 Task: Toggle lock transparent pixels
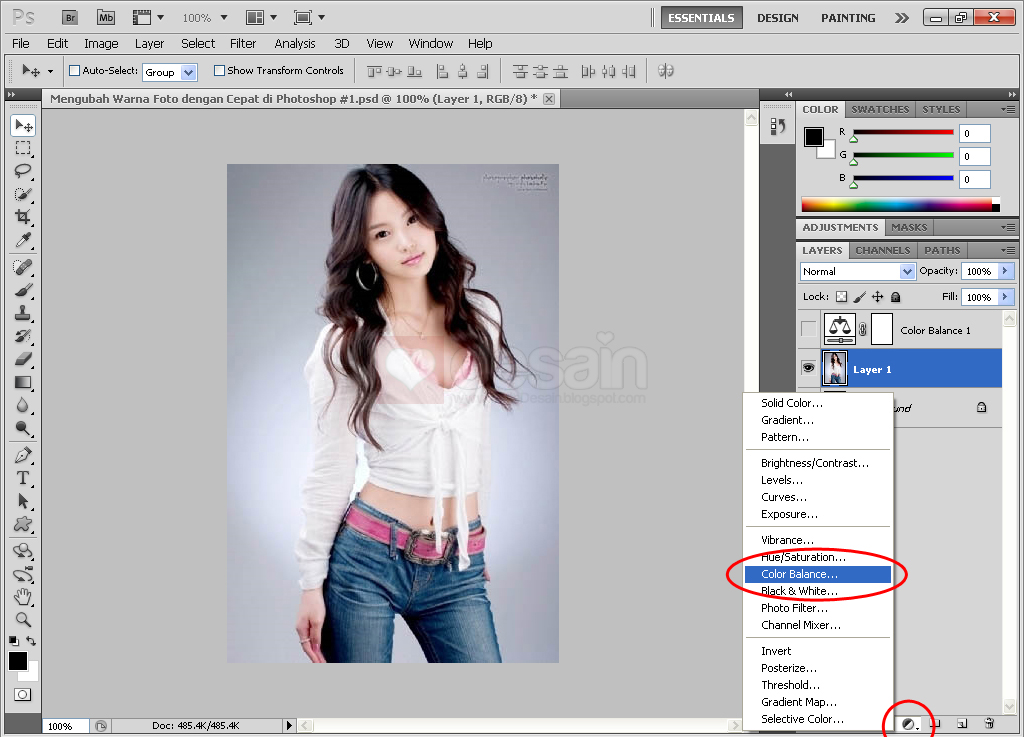pyautogui.click(x=842, y=297)
